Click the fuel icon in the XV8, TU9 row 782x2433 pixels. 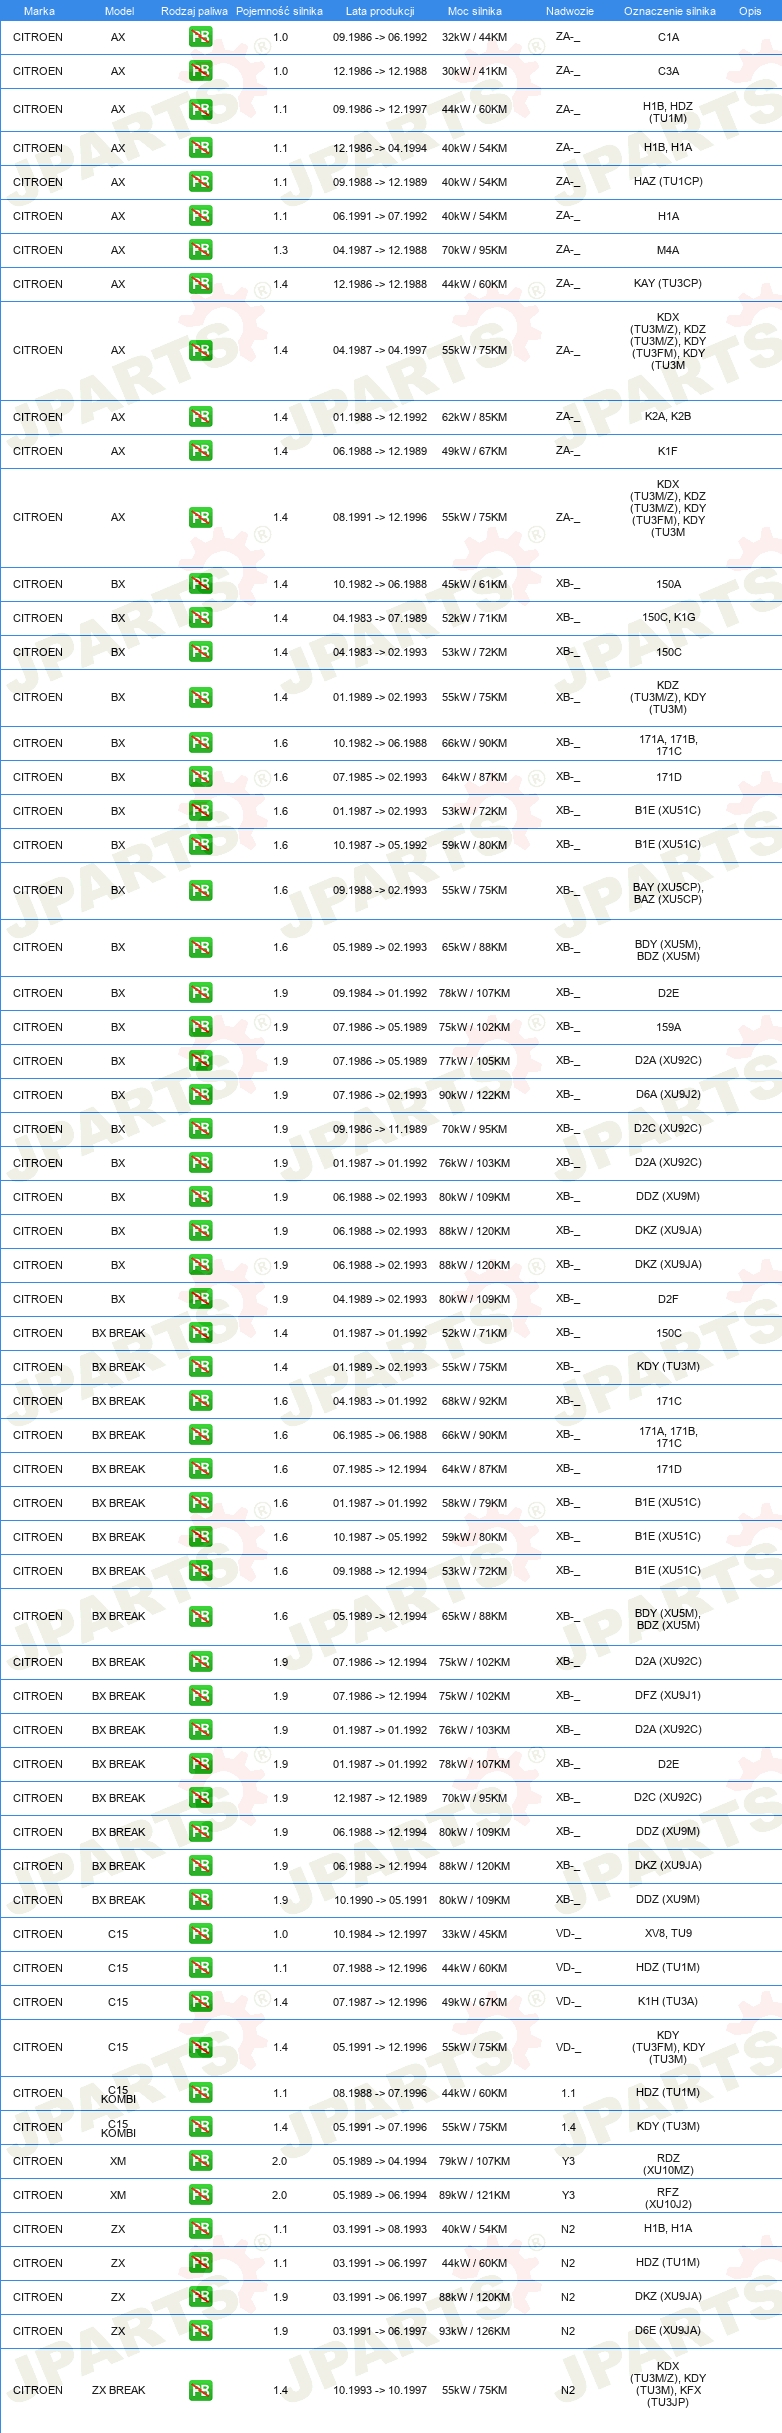click(201, 1934)
